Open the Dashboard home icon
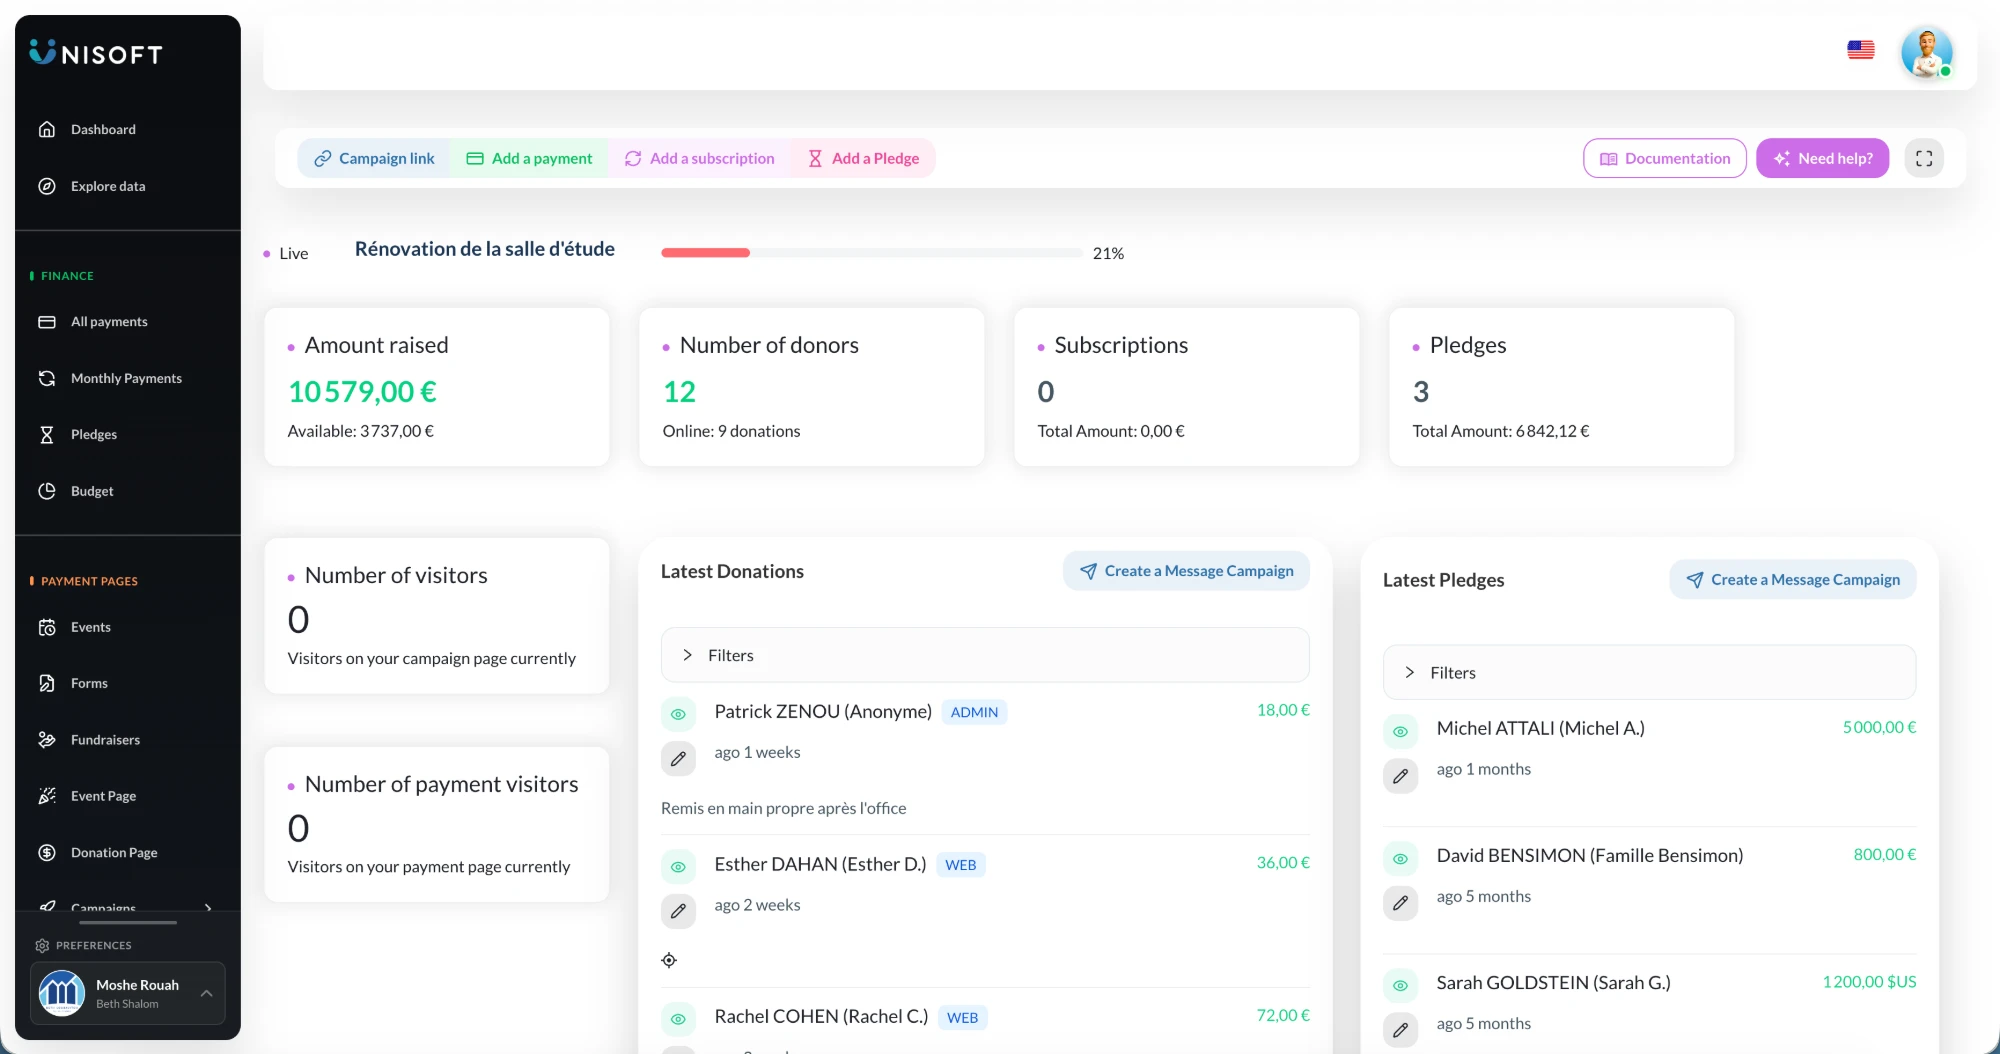The width and height of the screenshot is (2000, 1054). click(x=47, y=129)
